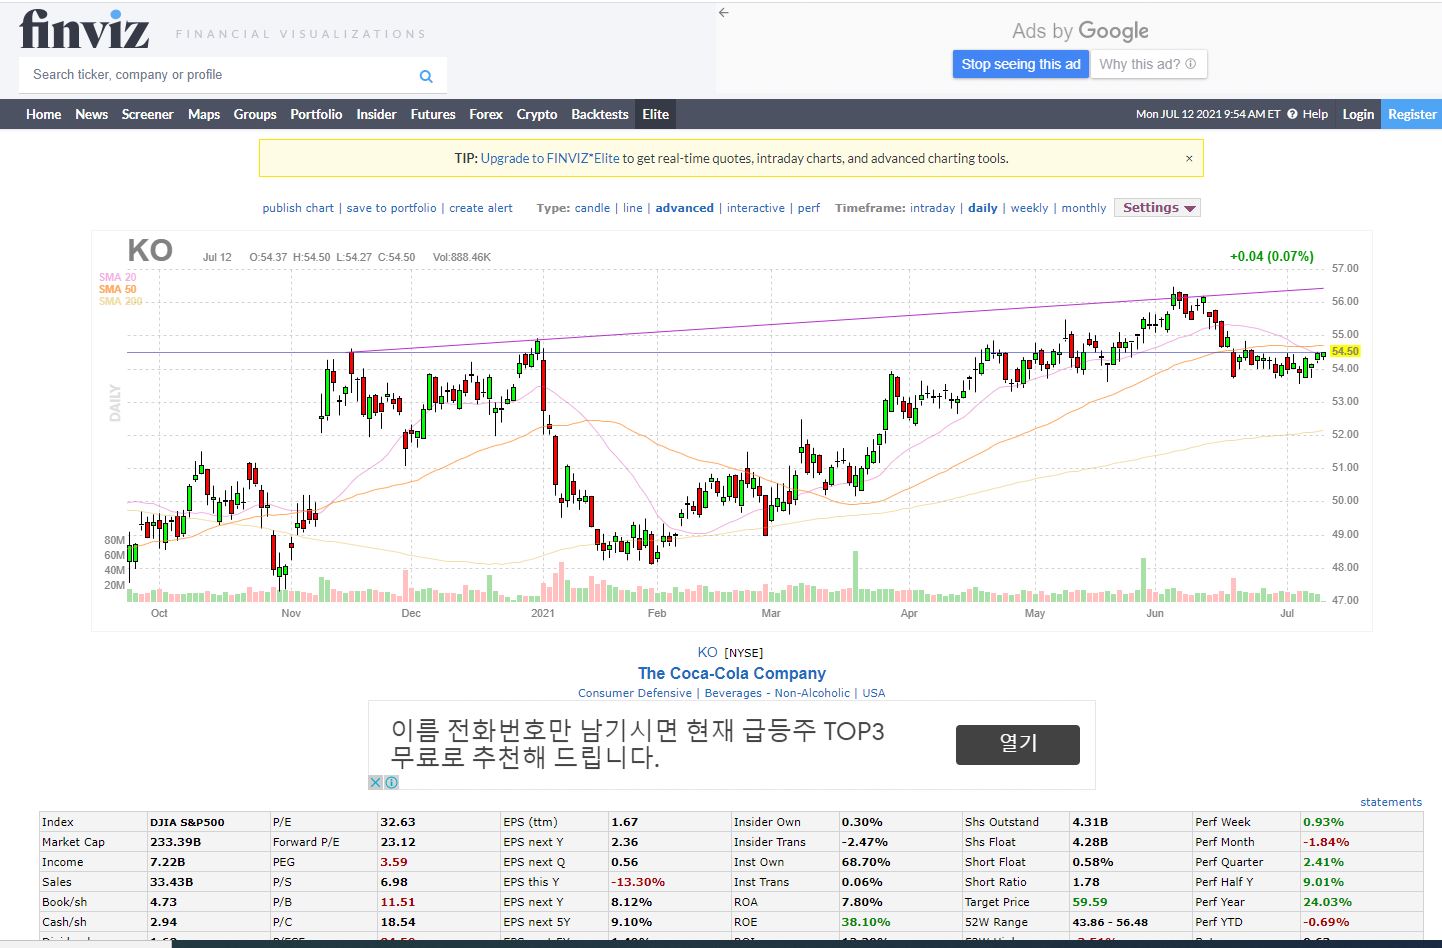Click the Help question mark icon
The height and width of the screenshot is (948, 1442).
point(1293,114)
